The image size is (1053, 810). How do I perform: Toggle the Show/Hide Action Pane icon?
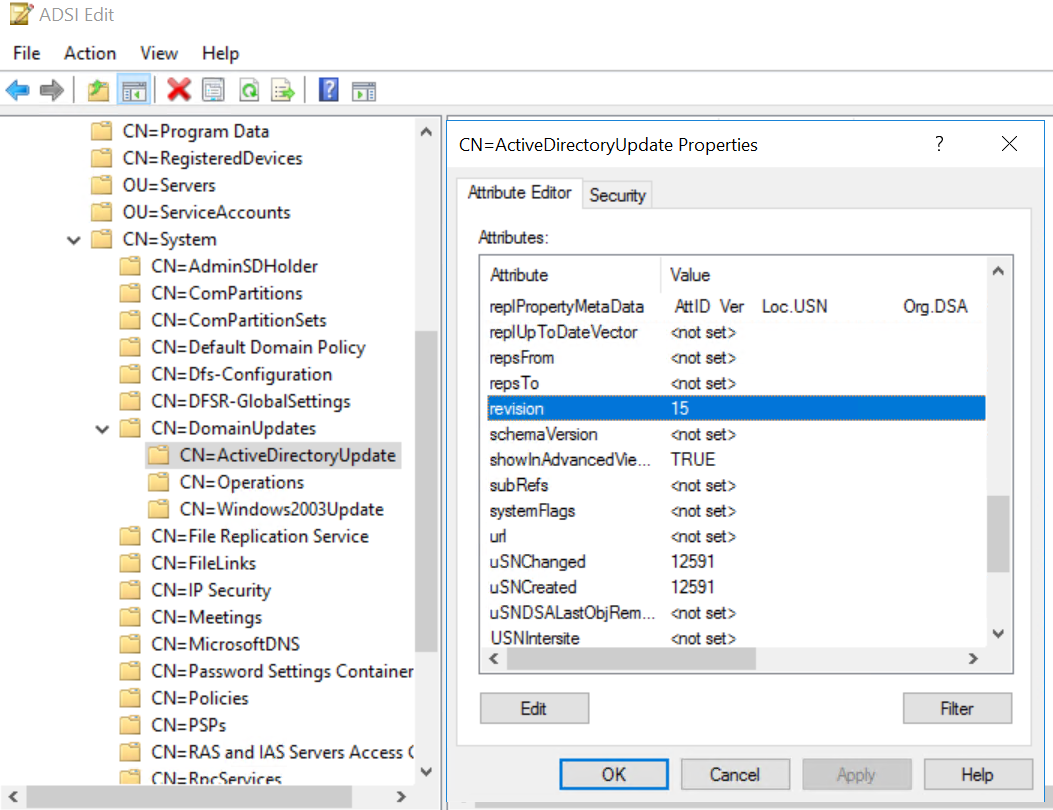(363, 91)
